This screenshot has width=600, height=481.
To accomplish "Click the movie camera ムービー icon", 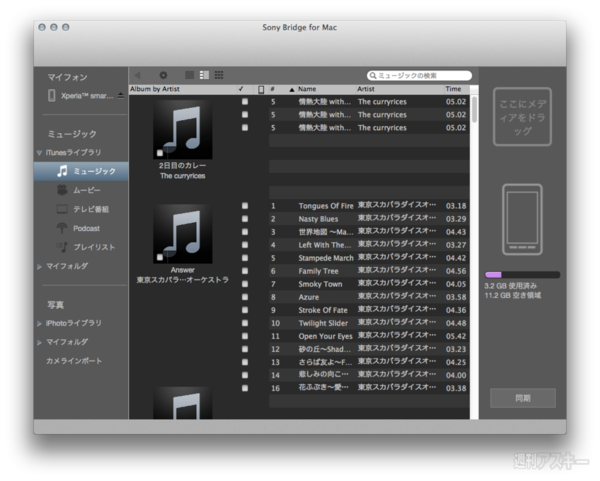I will (x=62, y=190).
